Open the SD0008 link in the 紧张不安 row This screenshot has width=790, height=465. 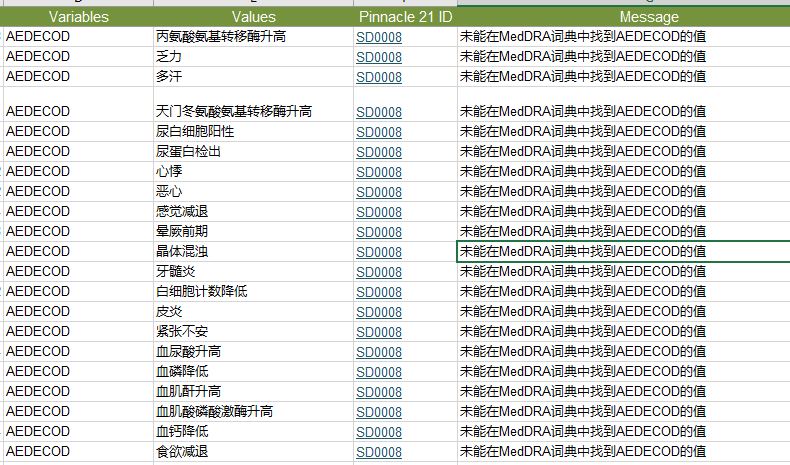pos(379,332)
